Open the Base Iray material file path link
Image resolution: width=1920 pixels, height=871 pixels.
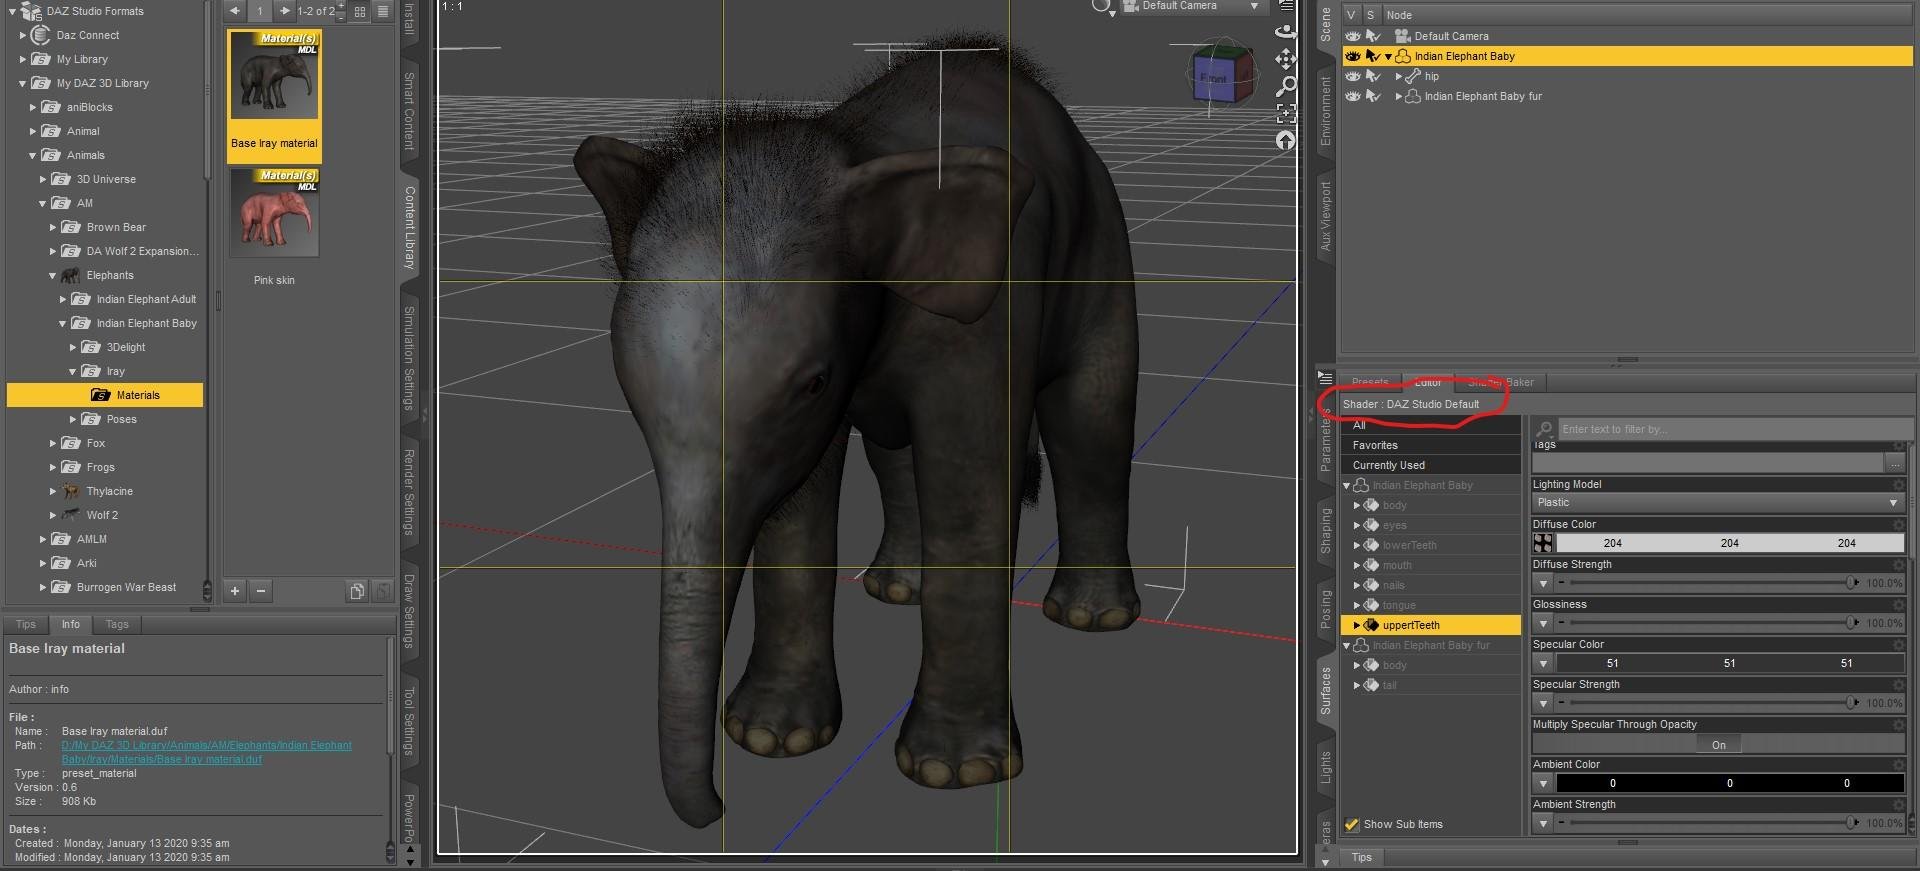(206, 752)
